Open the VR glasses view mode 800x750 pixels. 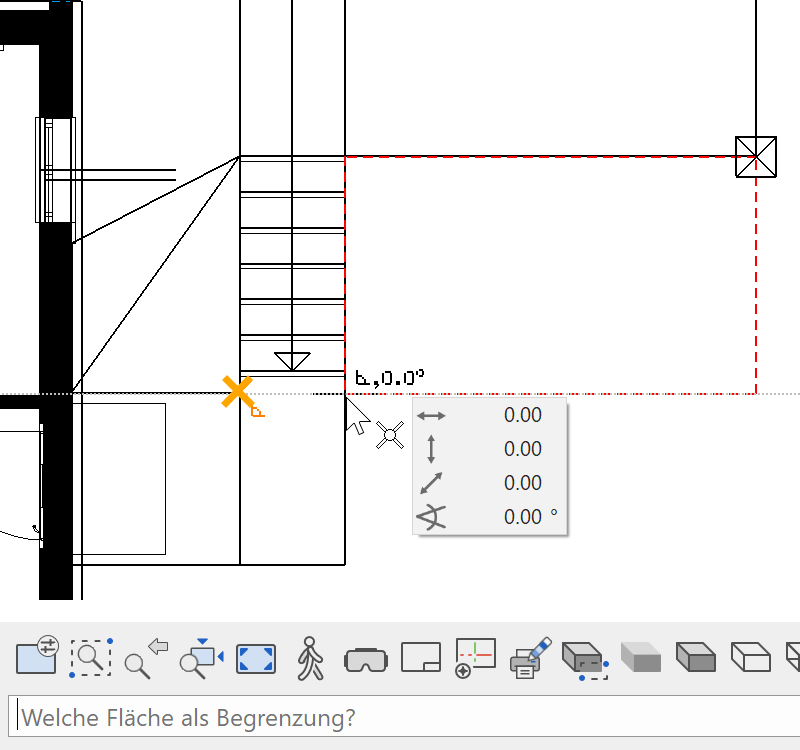(364, 658)
